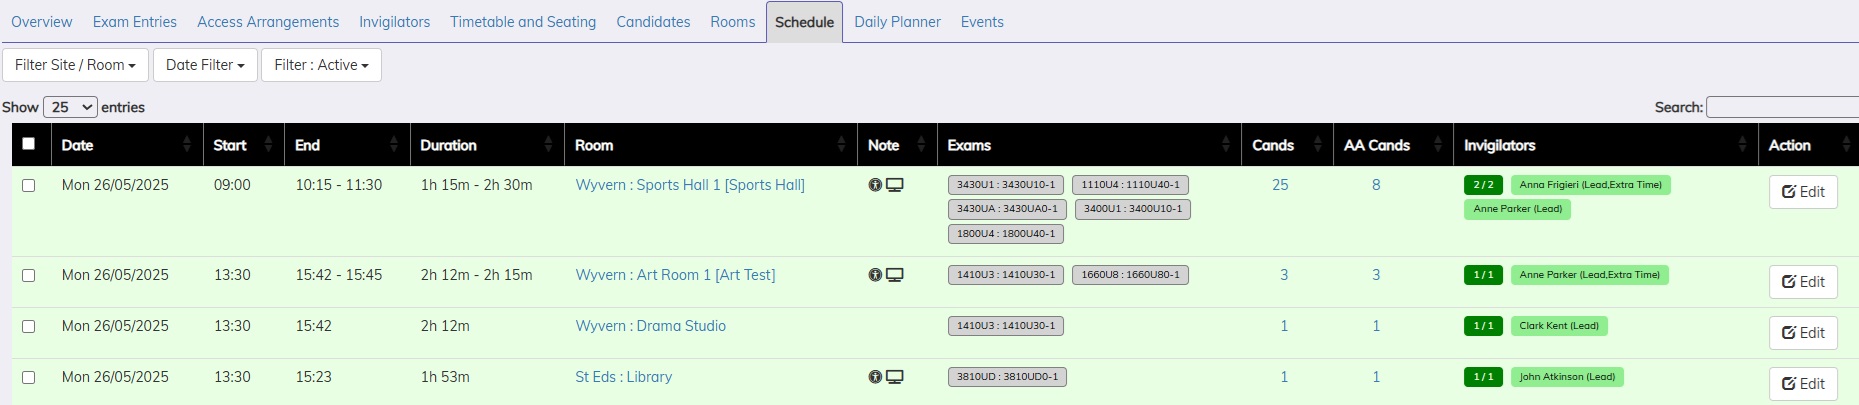The height and width of the screenshot is (405, 1859).
Task: Open the Invigilators tab
Action: click(394, 22)
